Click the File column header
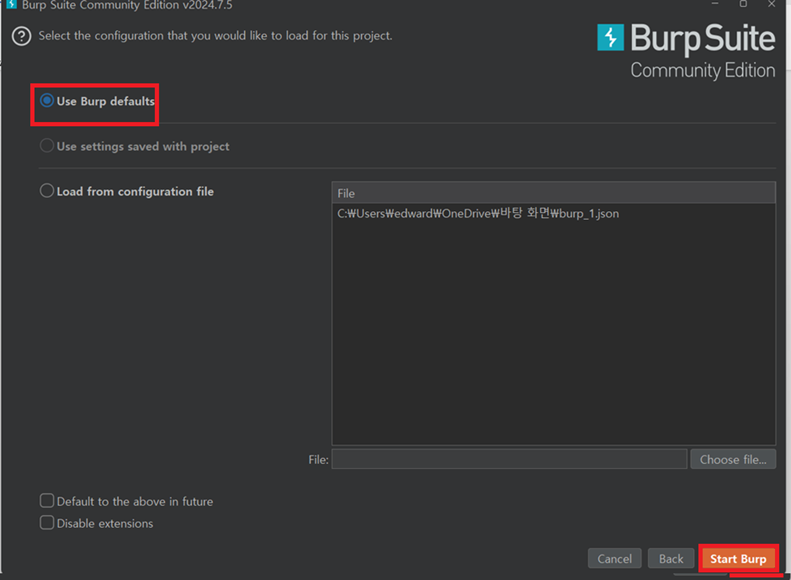This screenshot has height=580, width=791. (553, 193)
